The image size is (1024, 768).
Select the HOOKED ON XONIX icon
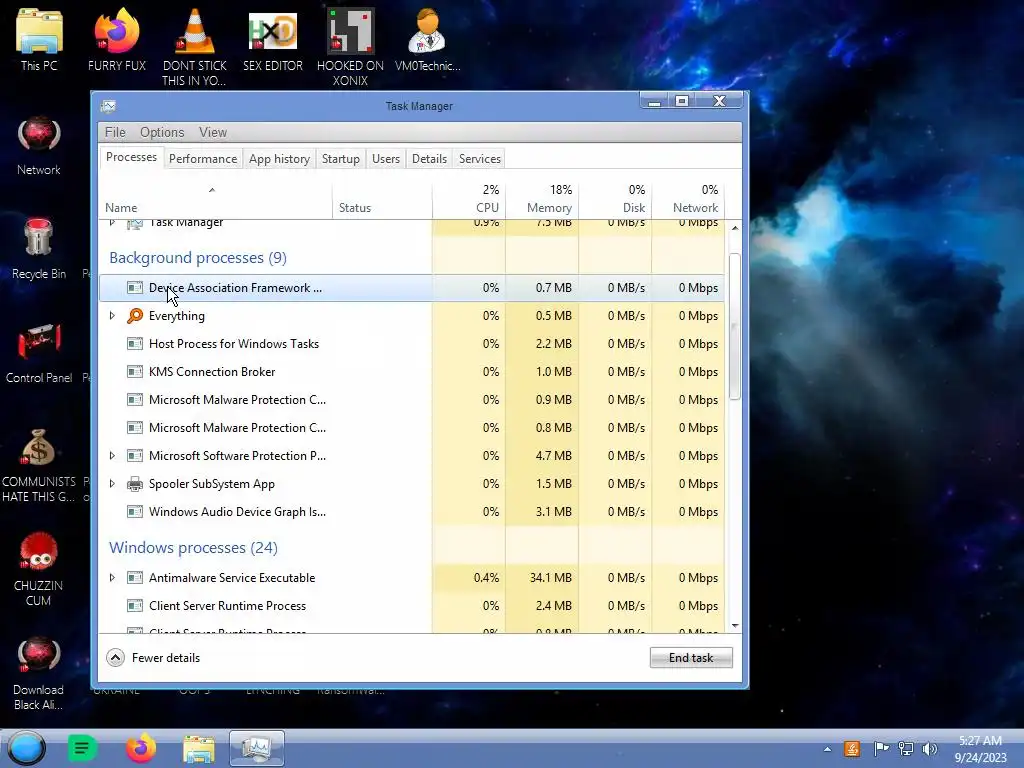[350, 46]
